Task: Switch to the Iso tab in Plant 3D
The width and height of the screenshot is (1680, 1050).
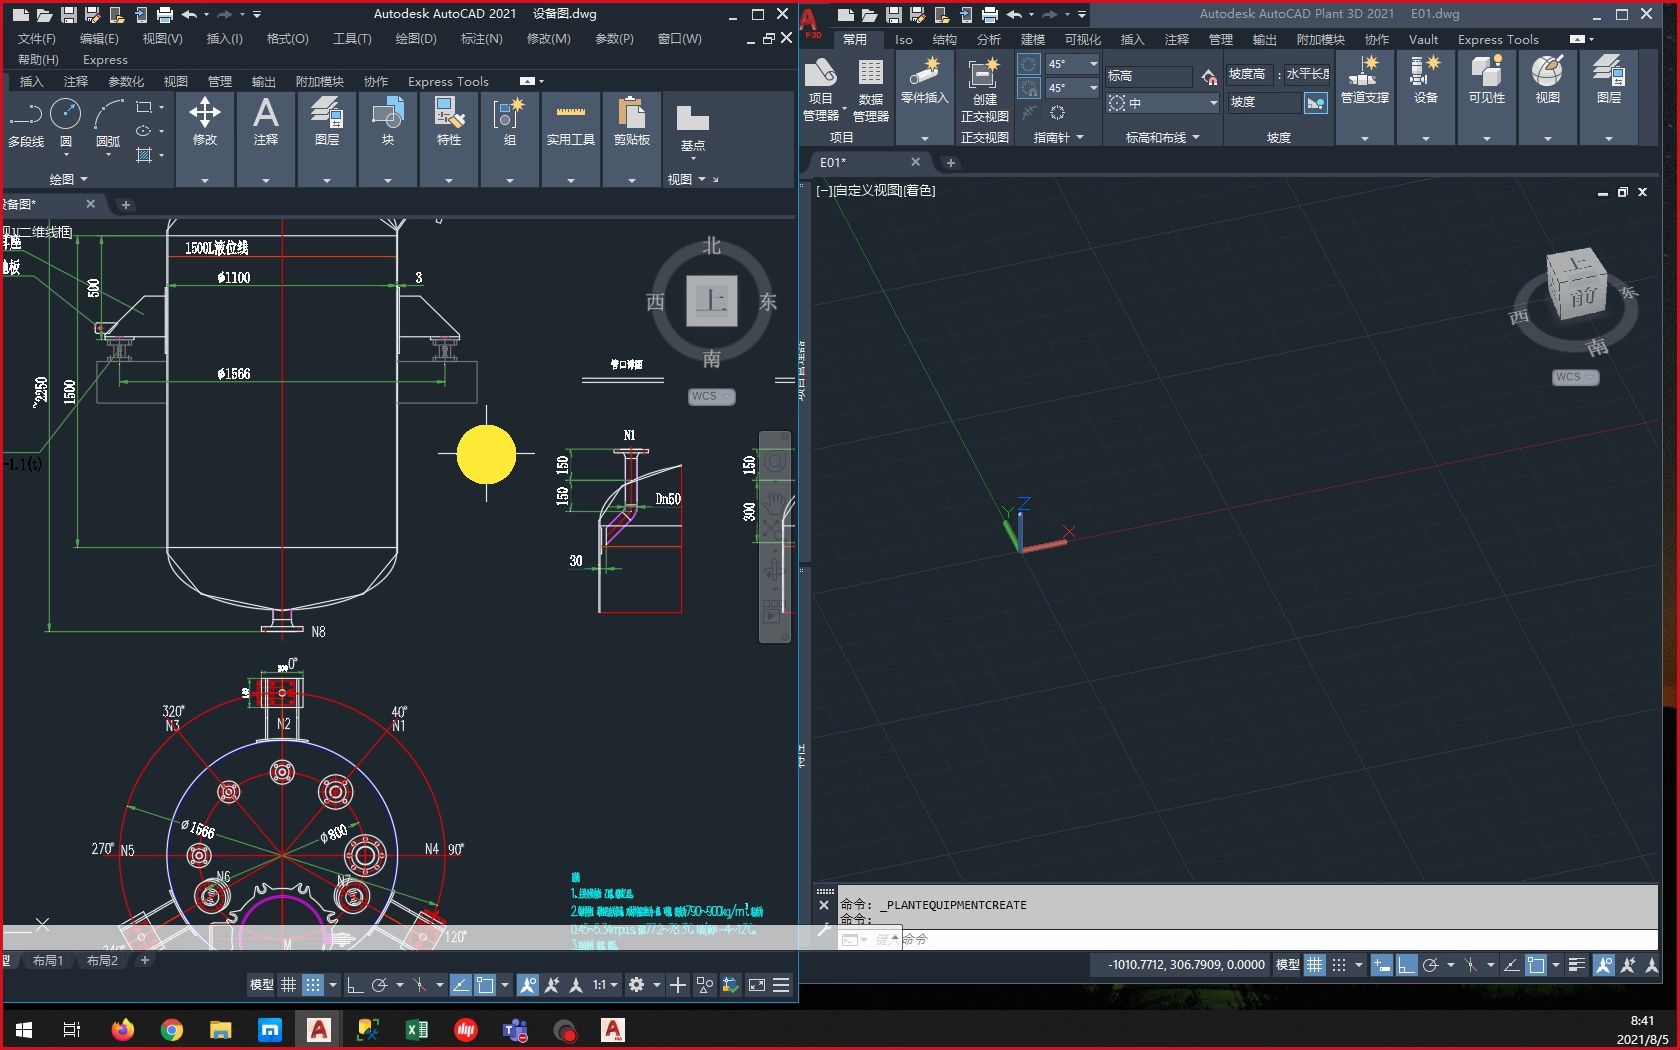Action: click(904, 40)
